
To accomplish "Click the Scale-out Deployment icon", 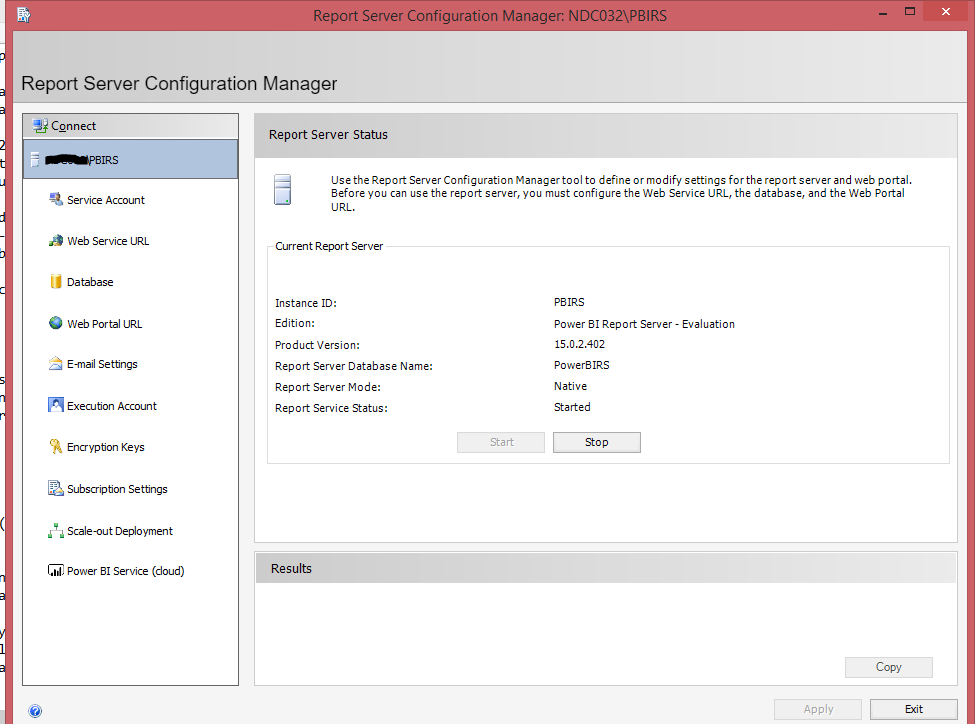I will tap(56, 531).
